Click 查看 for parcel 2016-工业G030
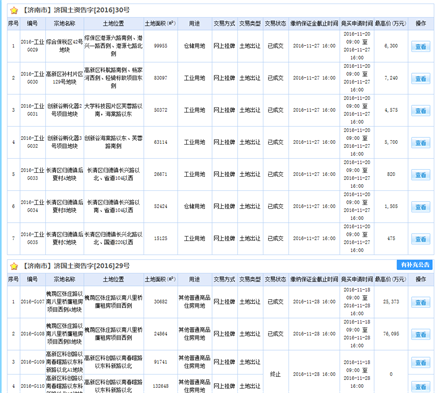This screenshot has height=393, width=440. 420,79
